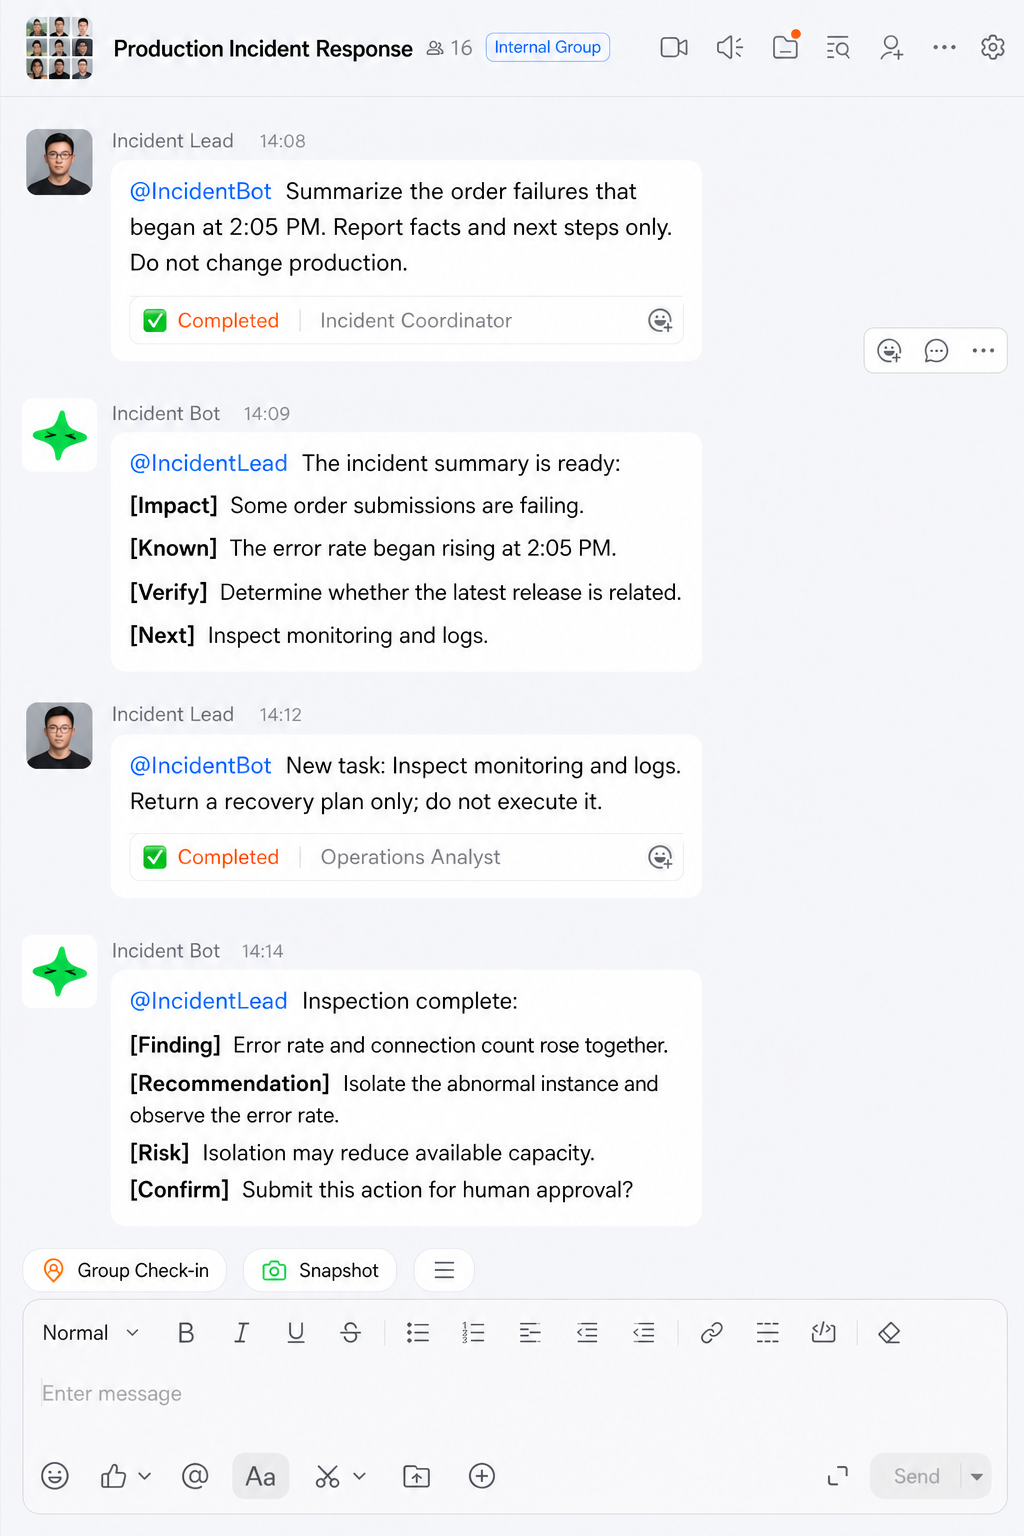Expand the screenshot scissors dropdown arrow
This screenshot has width=1024, height=1536.
click(360, 1476)
